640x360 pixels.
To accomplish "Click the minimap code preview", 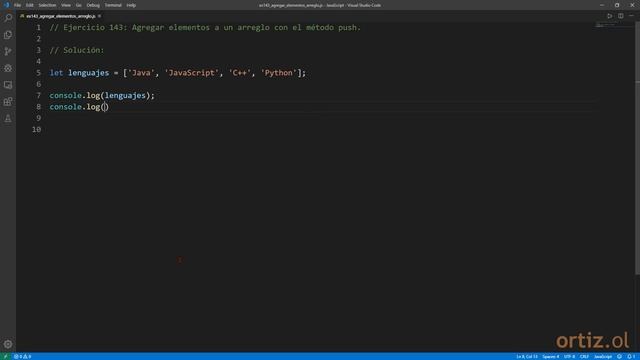I will pos(606,25).
